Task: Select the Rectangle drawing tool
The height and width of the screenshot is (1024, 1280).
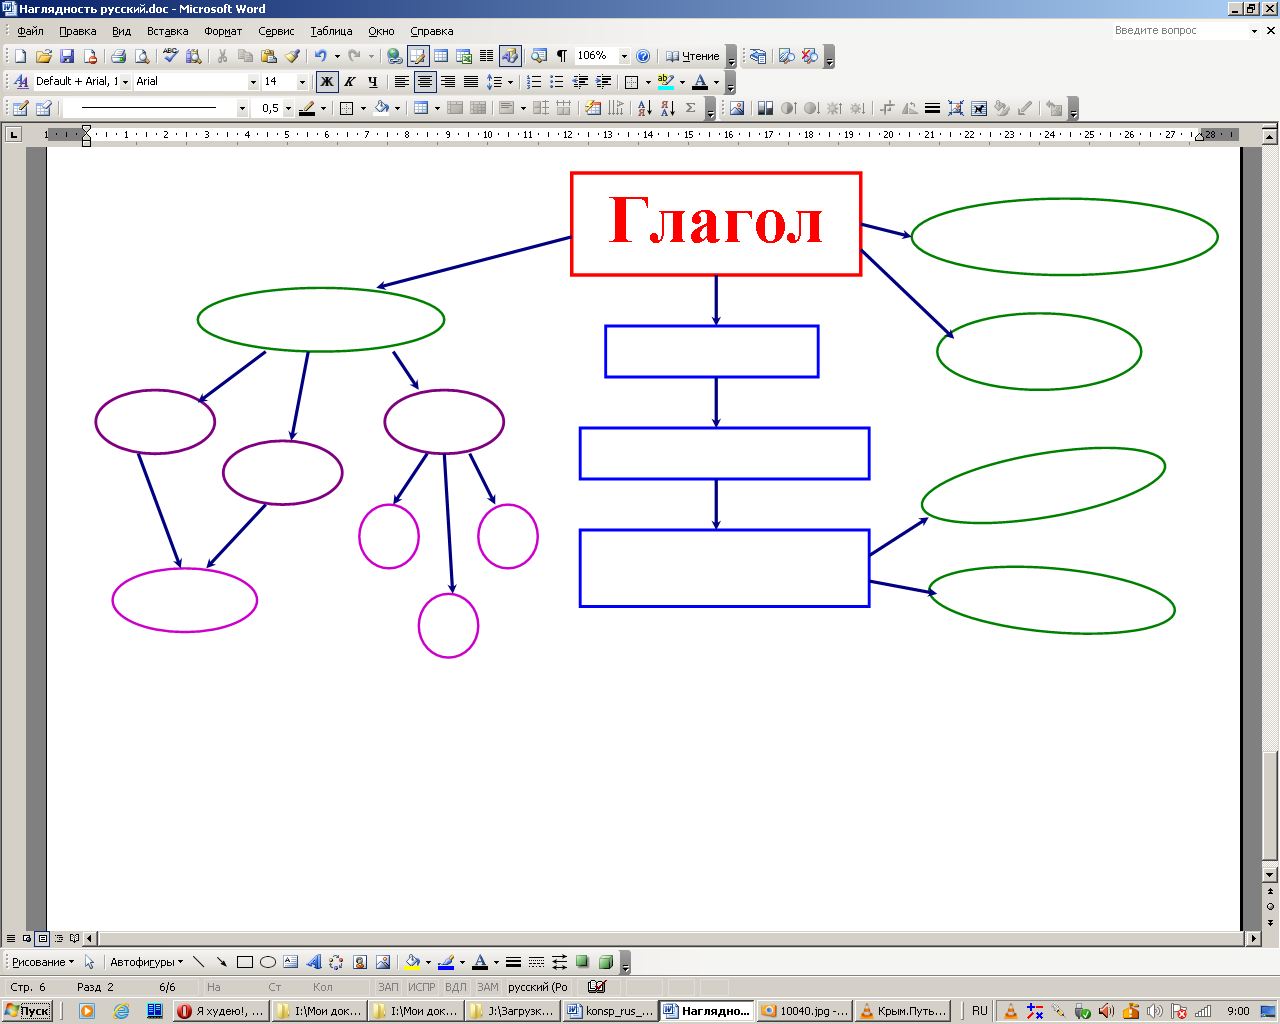Action: pos(244,962)
